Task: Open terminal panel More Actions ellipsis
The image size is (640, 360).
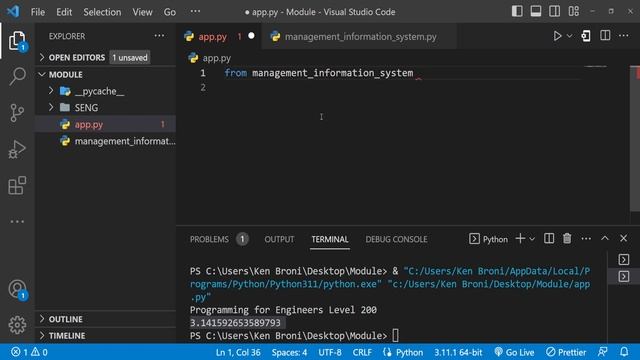Action: (x=586, y=239)
